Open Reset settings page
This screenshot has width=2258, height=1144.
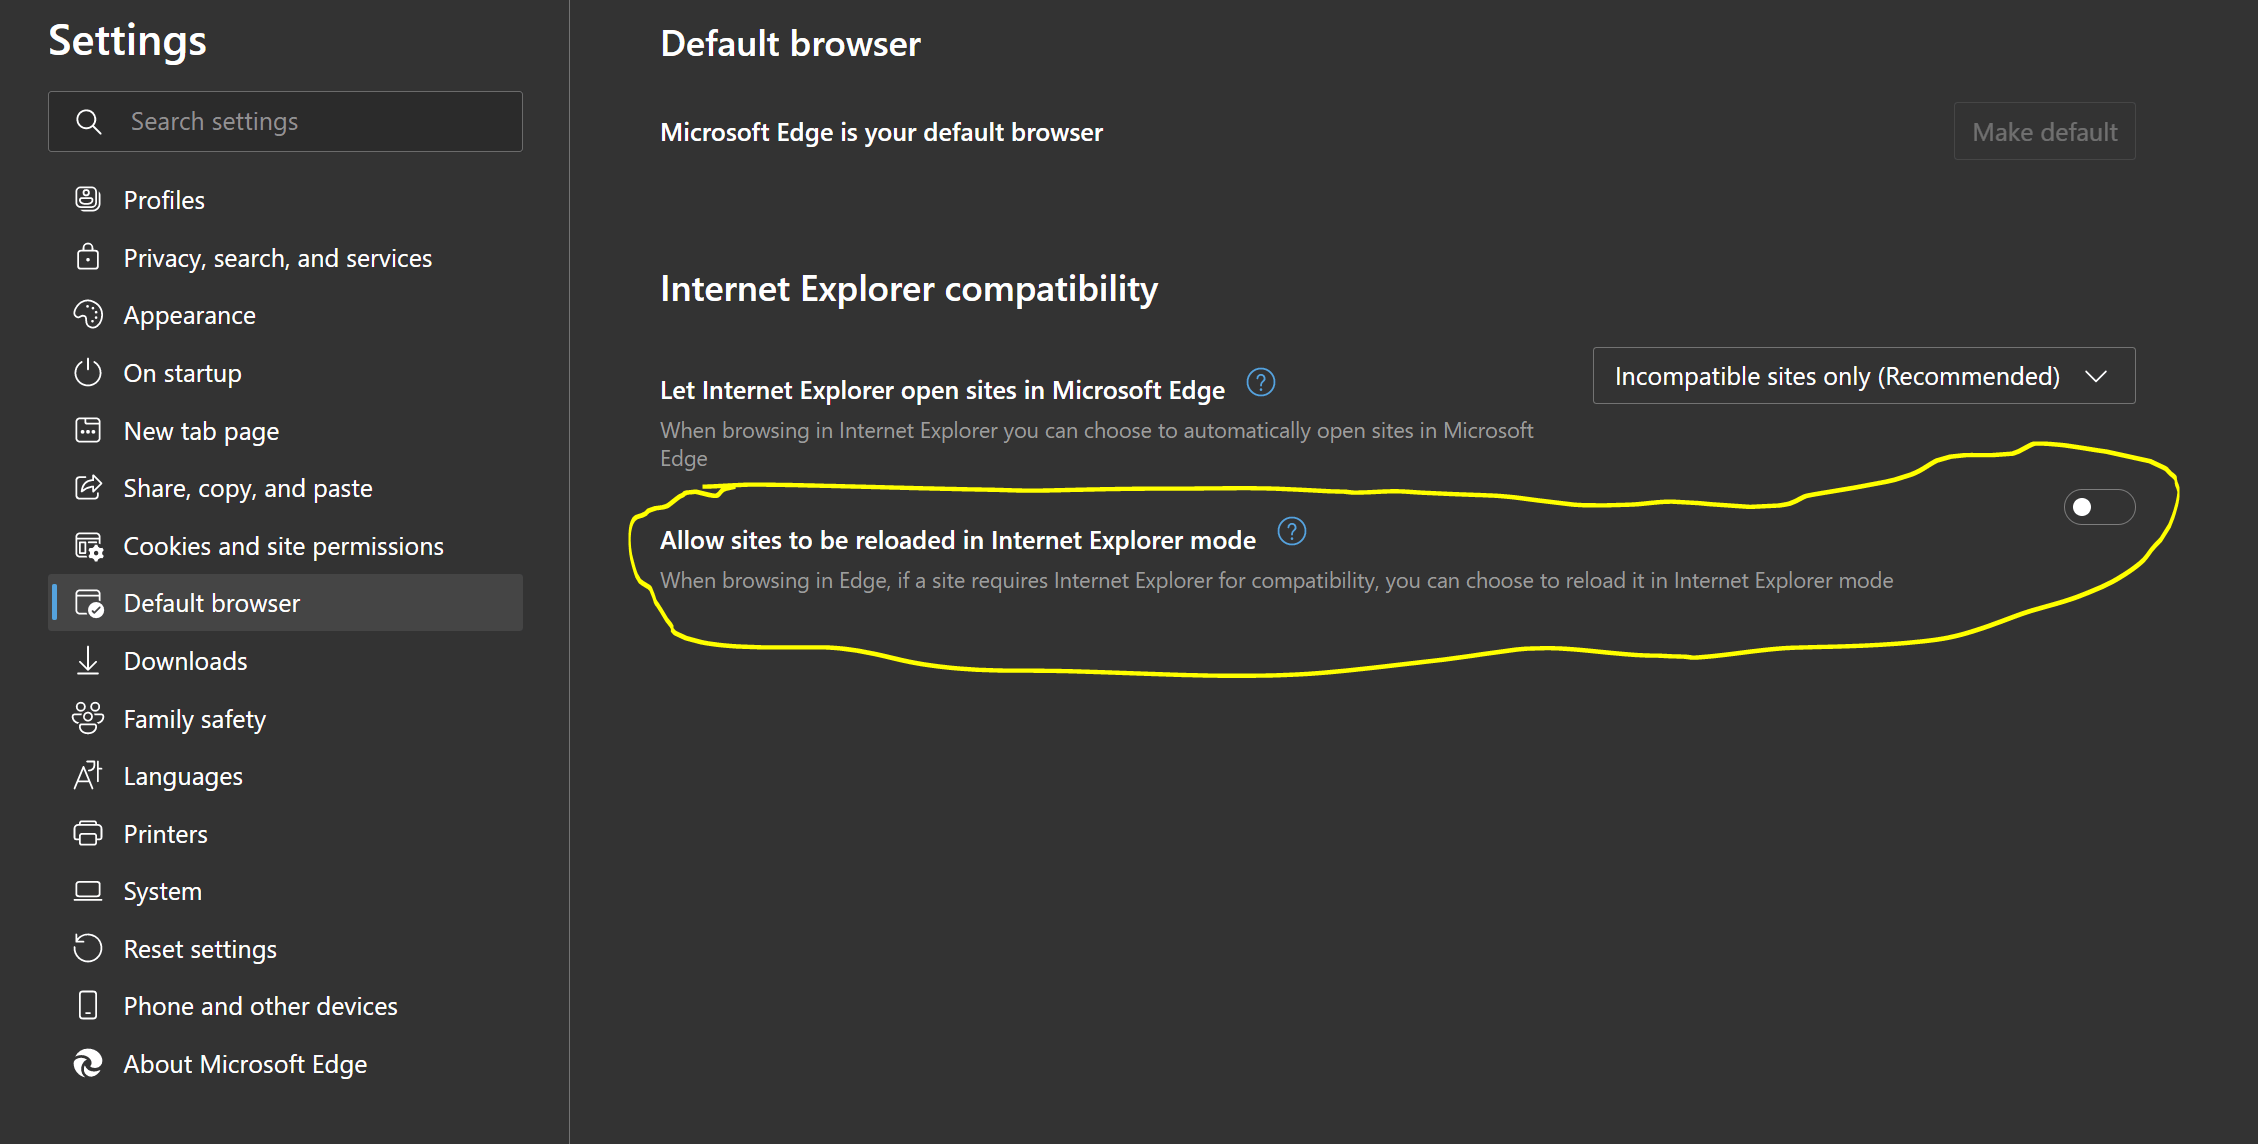(x=200, y=949)
